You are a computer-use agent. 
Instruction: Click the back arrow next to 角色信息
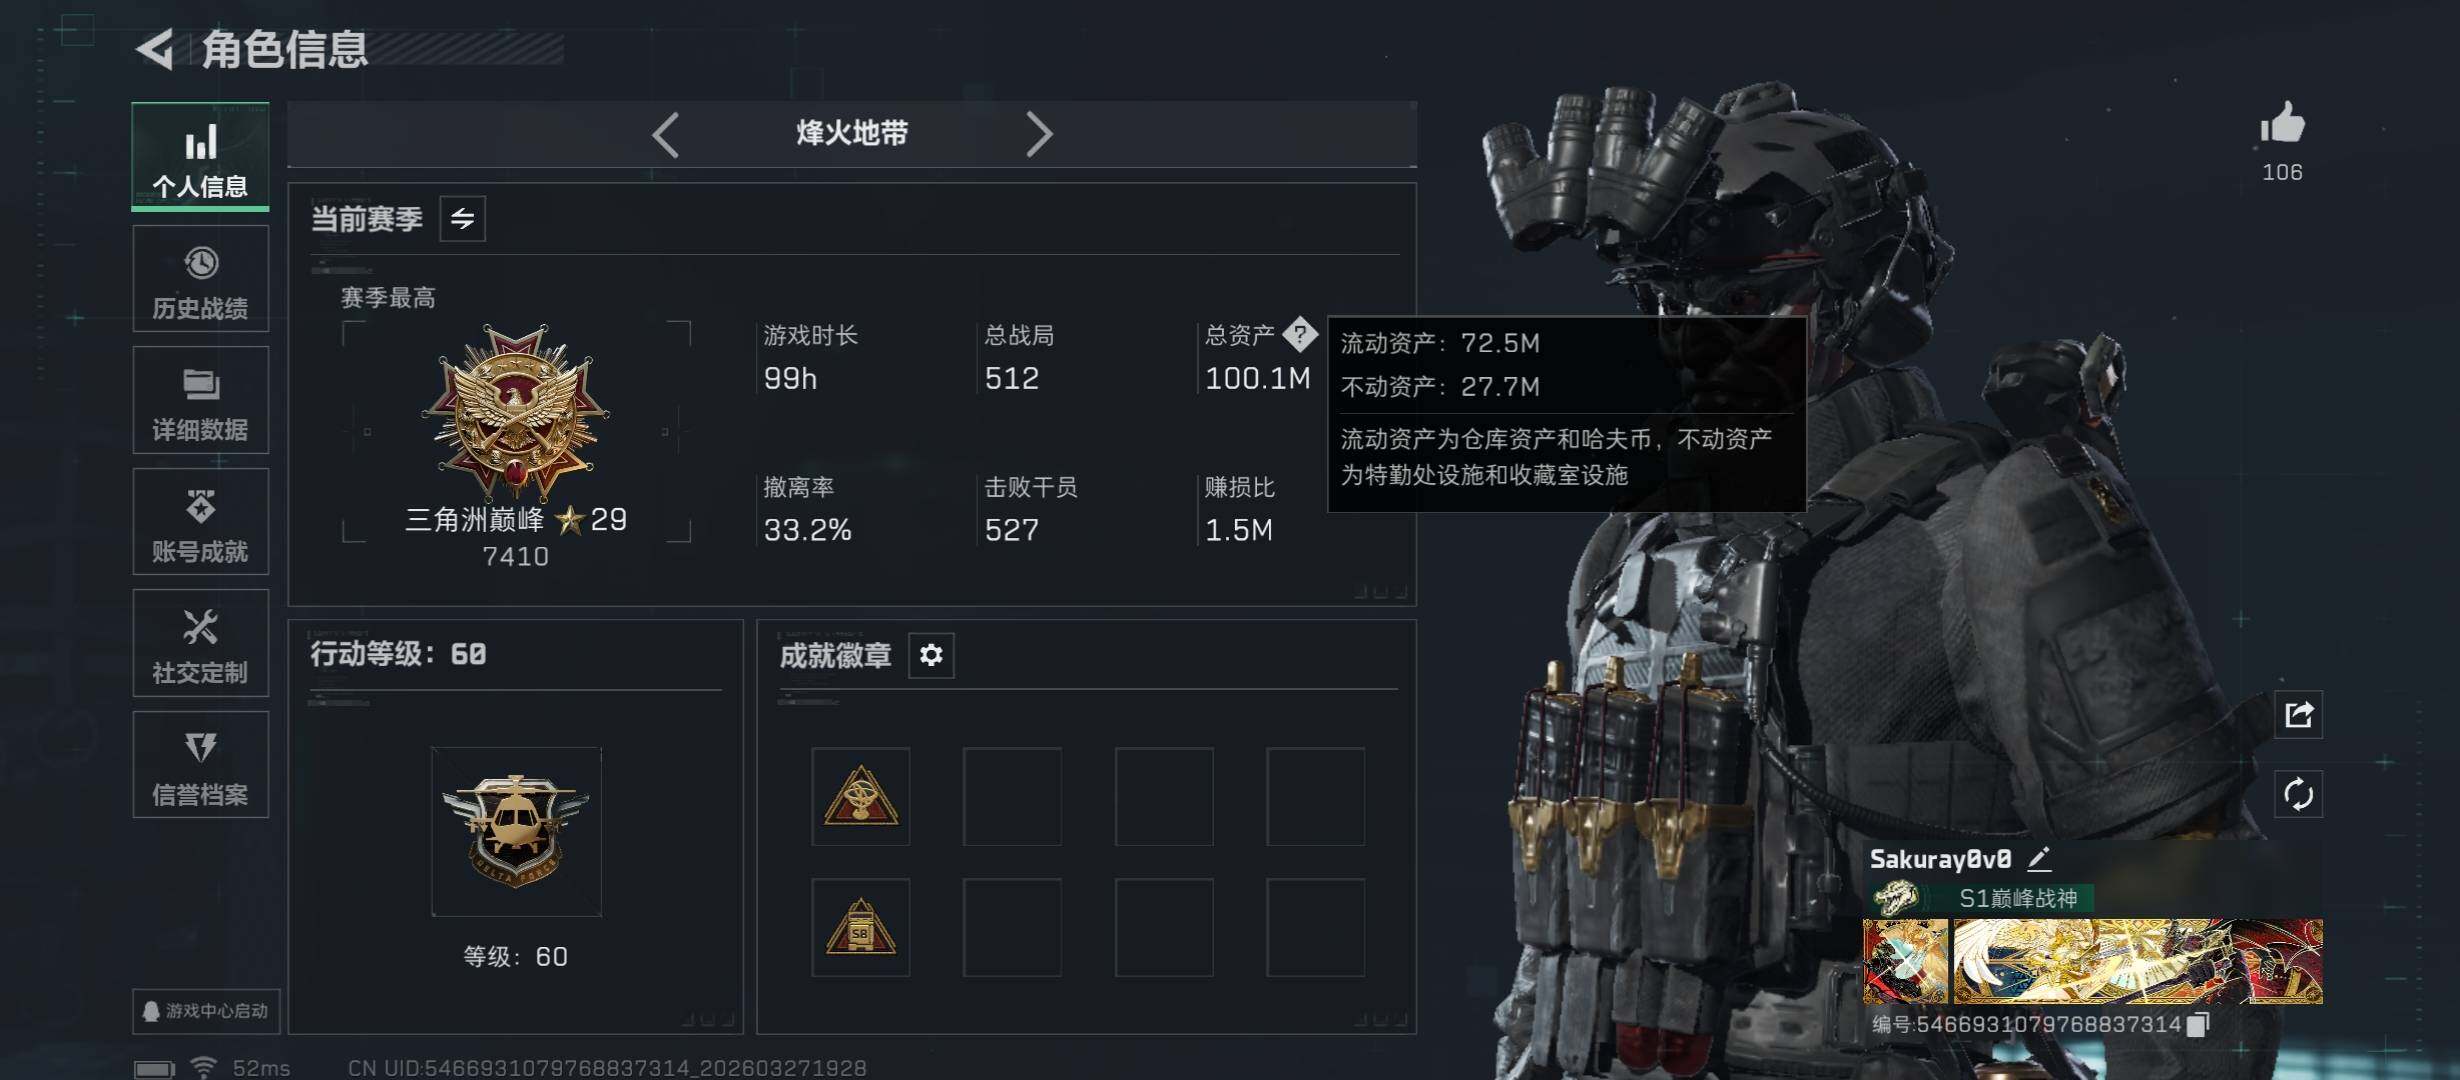(x=156, y=49)
